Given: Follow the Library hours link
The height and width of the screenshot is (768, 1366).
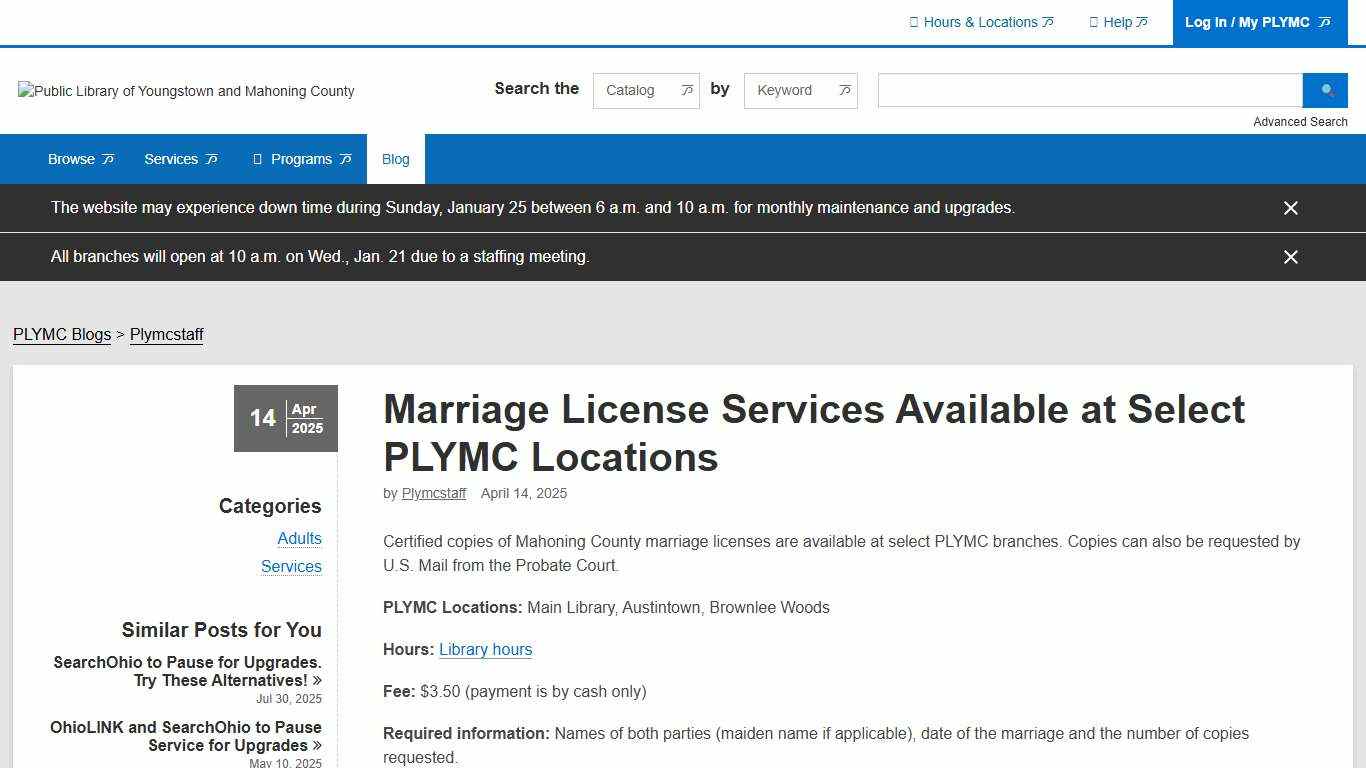Looking at the screenshot, I should coord(485,649).
